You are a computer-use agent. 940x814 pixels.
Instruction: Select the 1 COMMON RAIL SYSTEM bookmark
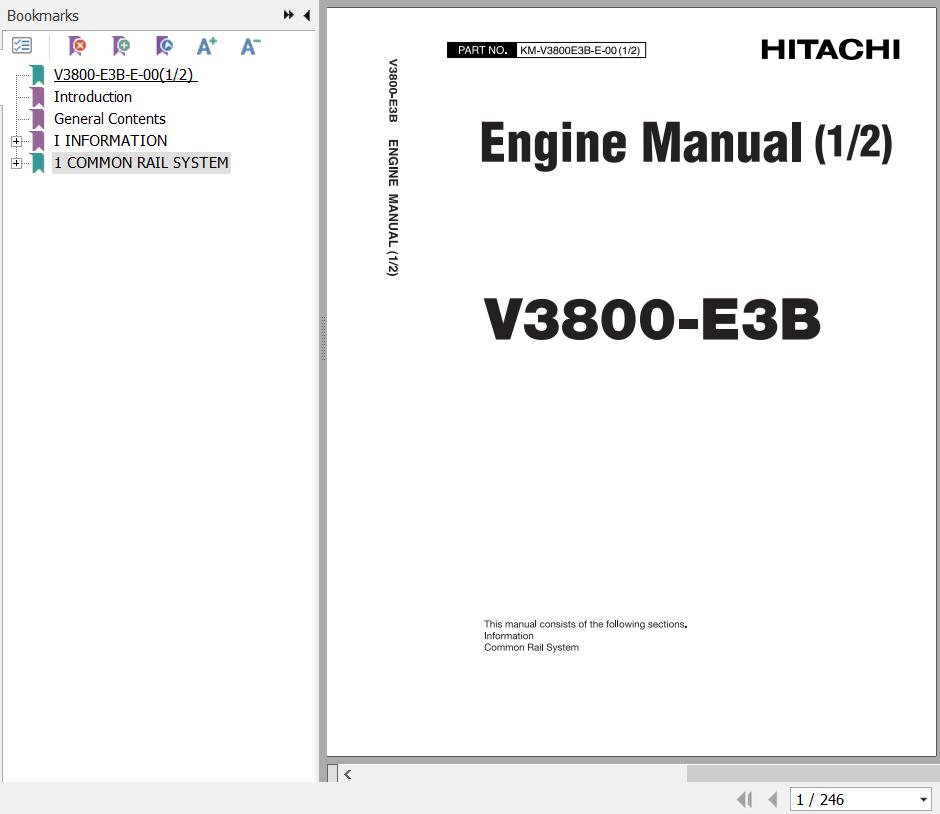pyautogui.click(x=141, y=162)
